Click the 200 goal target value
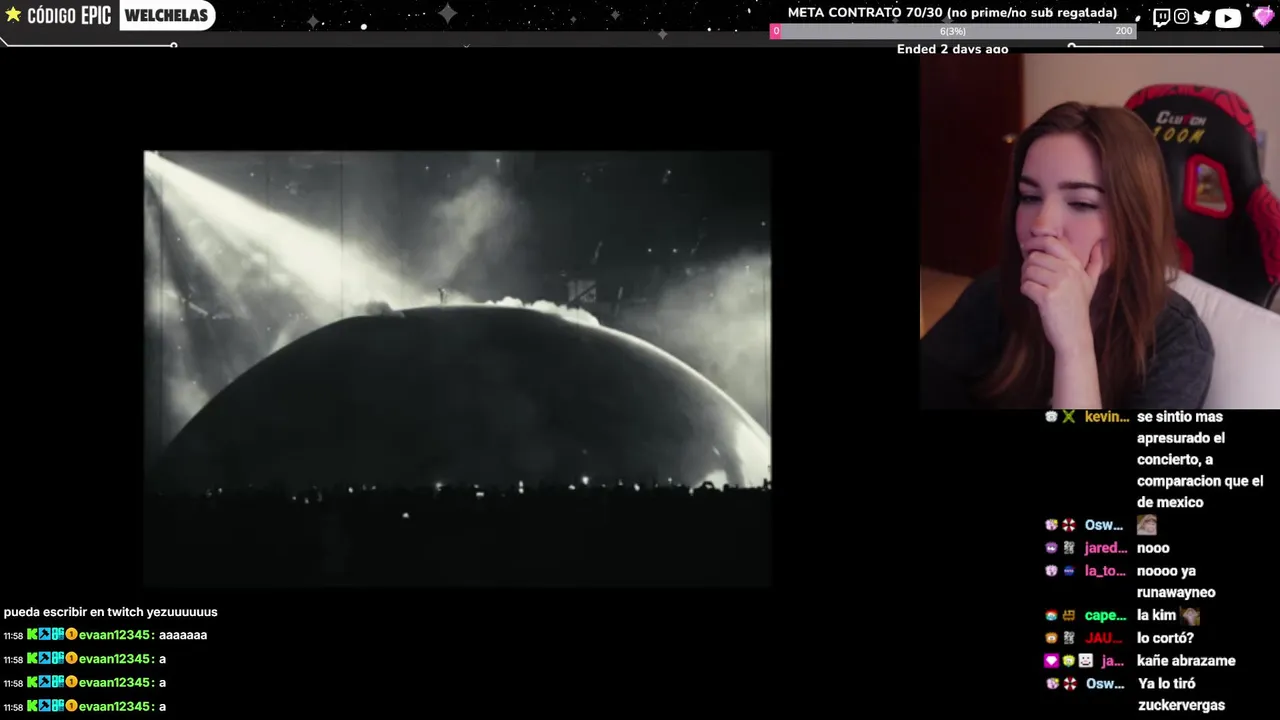Viewport: 1280px width, 720px height. point(1124,31)
